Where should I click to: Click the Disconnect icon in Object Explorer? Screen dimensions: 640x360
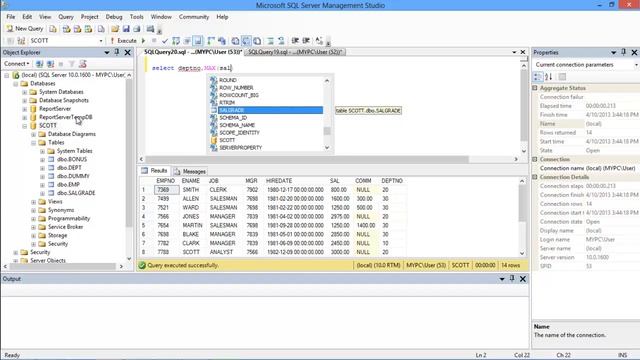tap(50, 64)
